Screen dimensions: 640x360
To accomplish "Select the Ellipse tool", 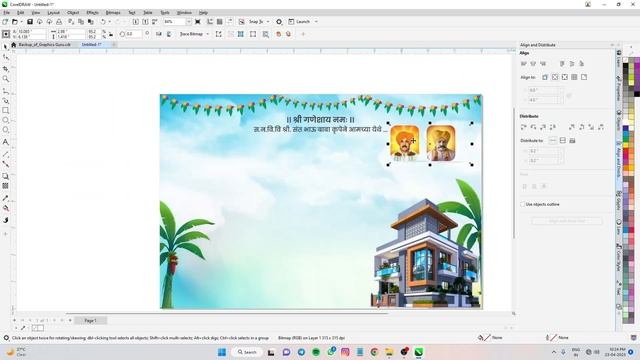I will [6, 120].
